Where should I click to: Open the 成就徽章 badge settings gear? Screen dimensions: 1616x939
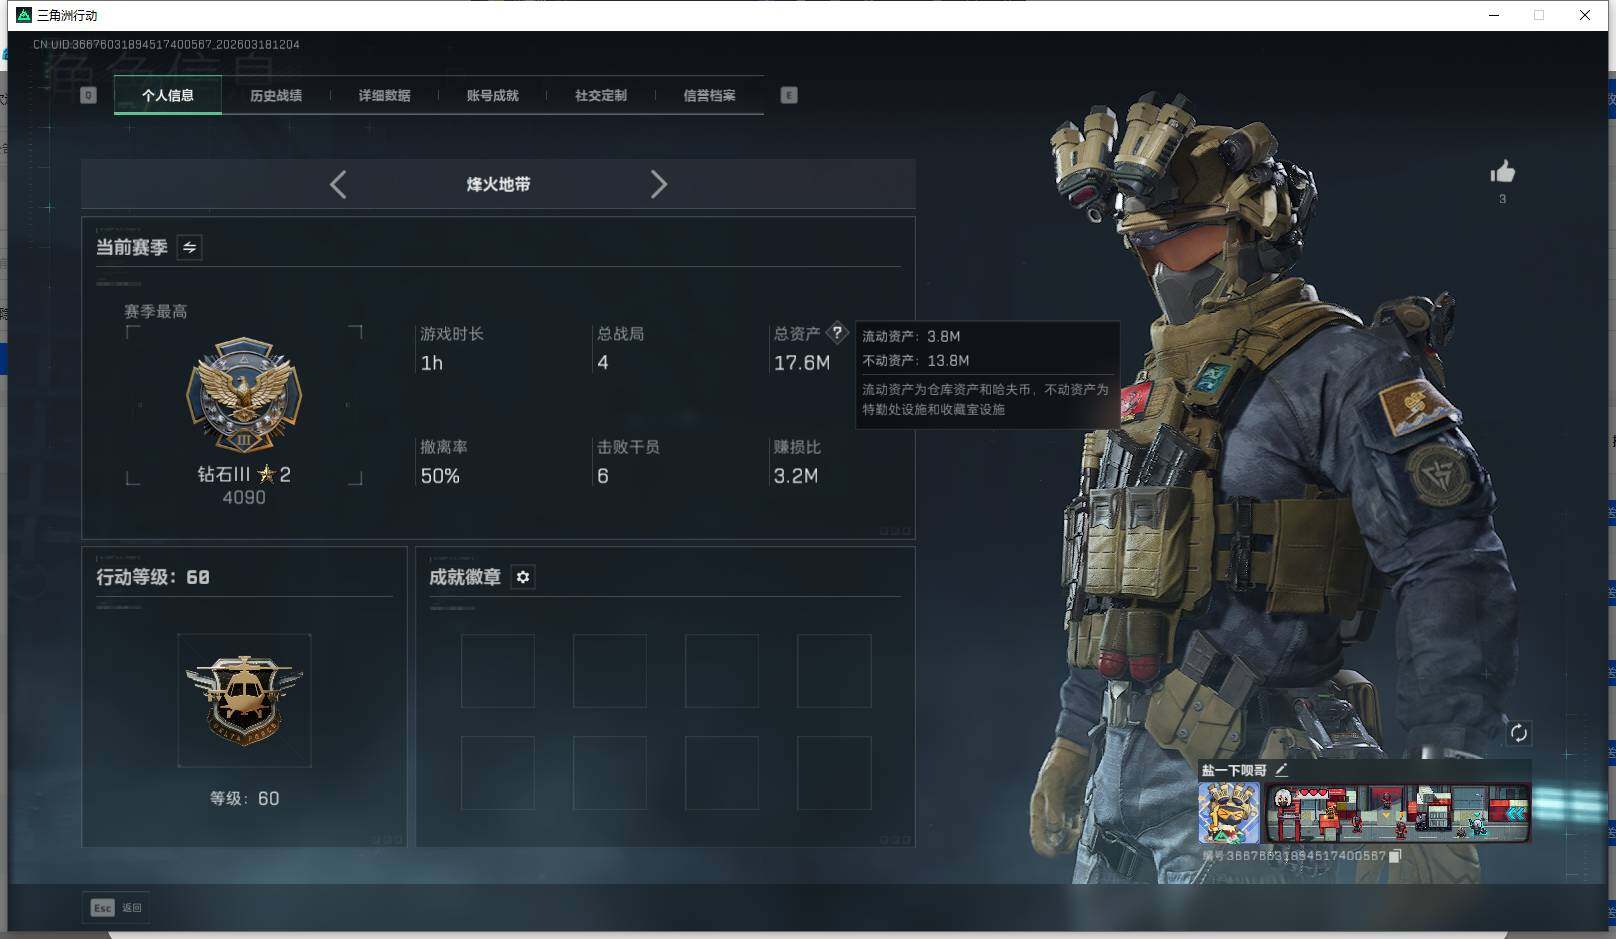click(x=522, y=577)
